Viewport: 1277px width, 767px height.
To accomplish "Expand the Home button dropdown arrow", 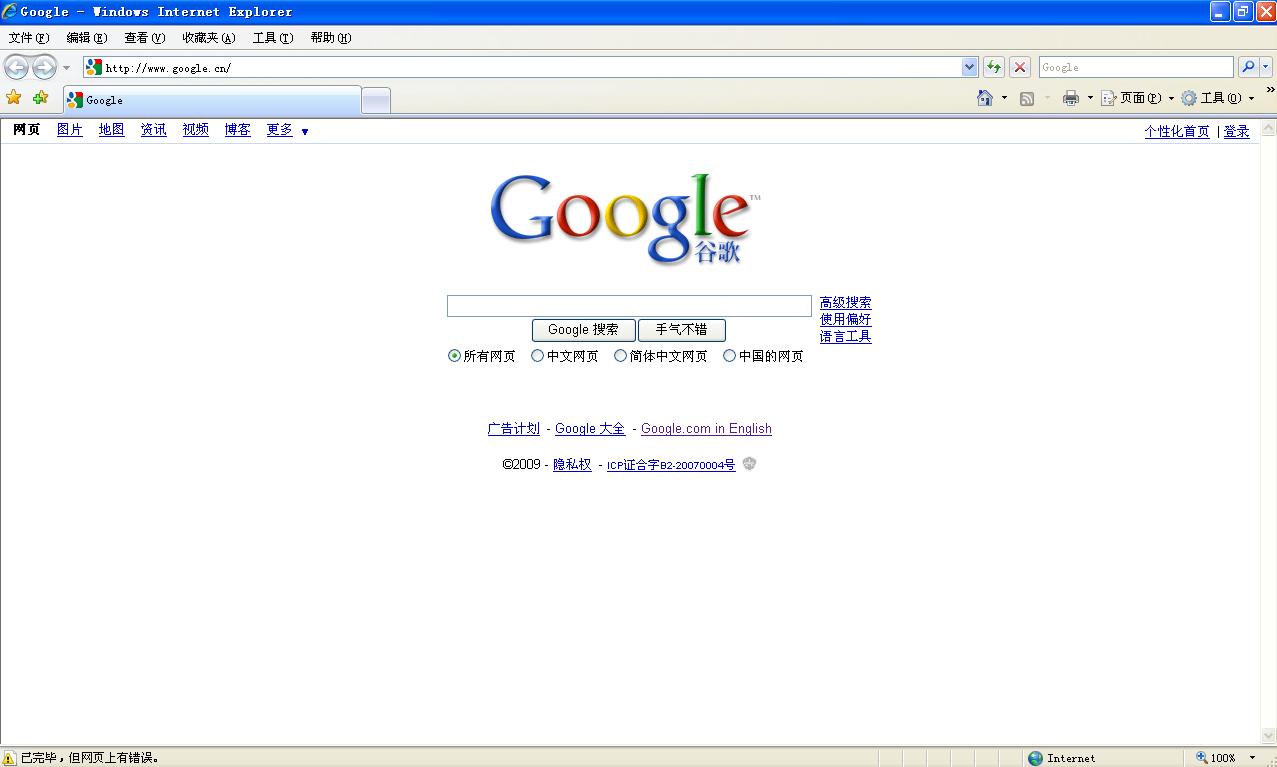I will pyautogui.click(x=1004, y=98).
